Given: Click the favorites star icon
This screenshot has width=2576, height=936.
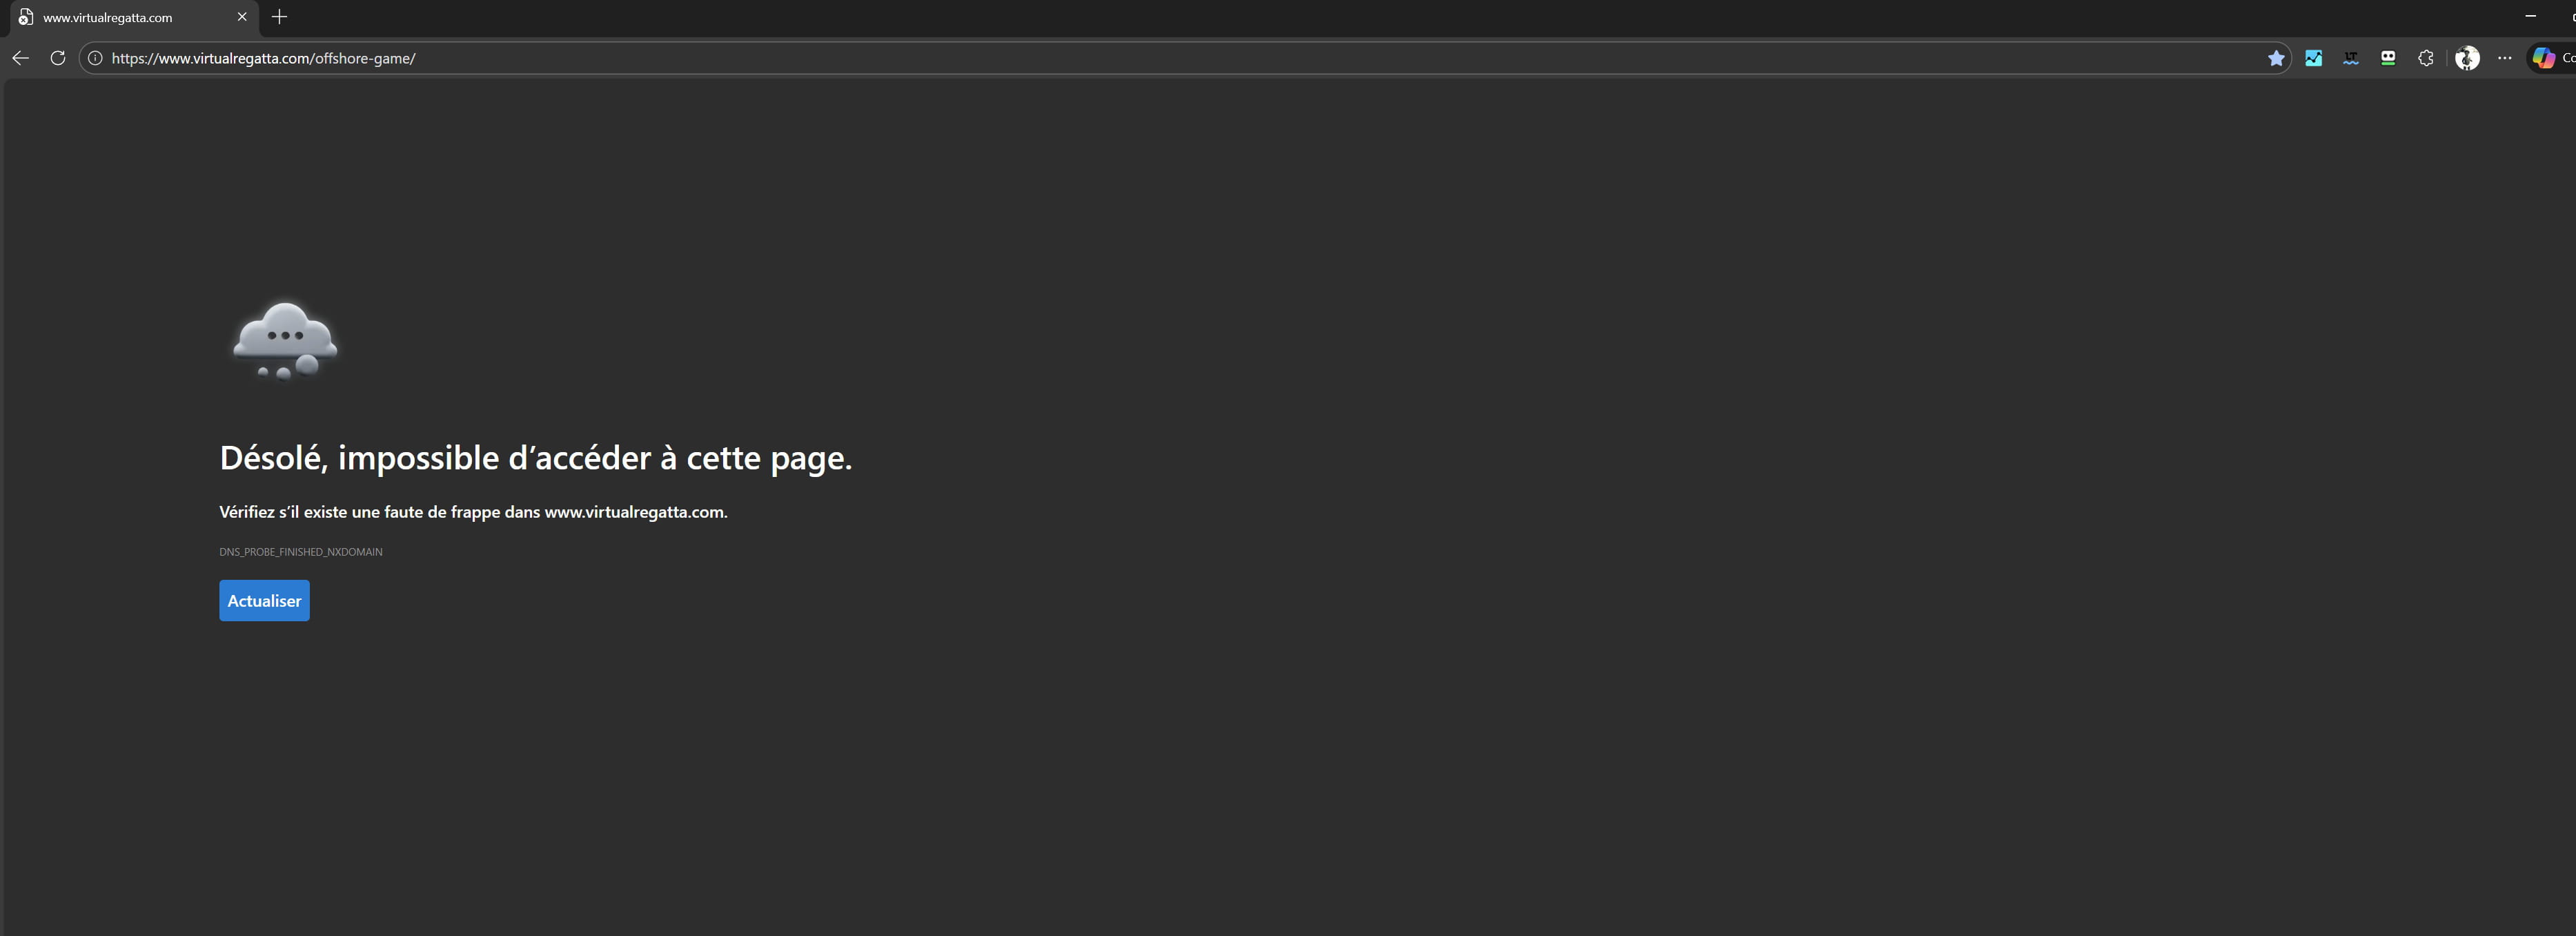Looking at the screenshot, I should pyautogui.click(x=2276, y=58).
